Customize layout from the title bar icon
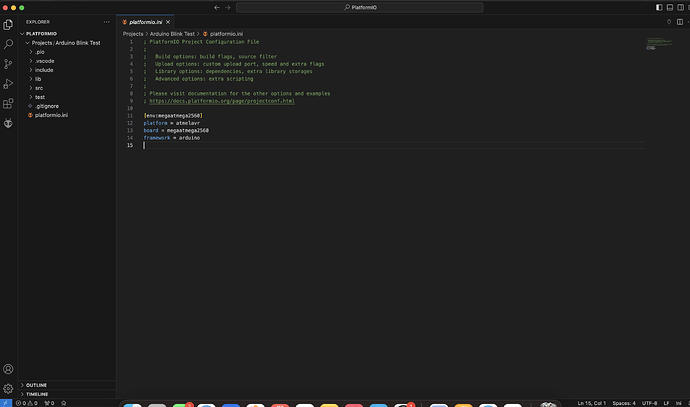 (688, 7)
